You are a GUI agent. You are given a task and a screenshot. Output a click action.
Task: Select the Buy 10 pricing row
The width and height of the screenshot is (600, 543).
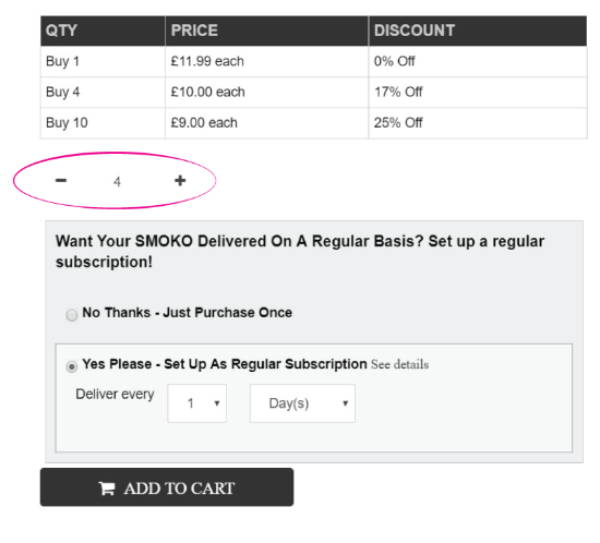click(x=314, y=123)
